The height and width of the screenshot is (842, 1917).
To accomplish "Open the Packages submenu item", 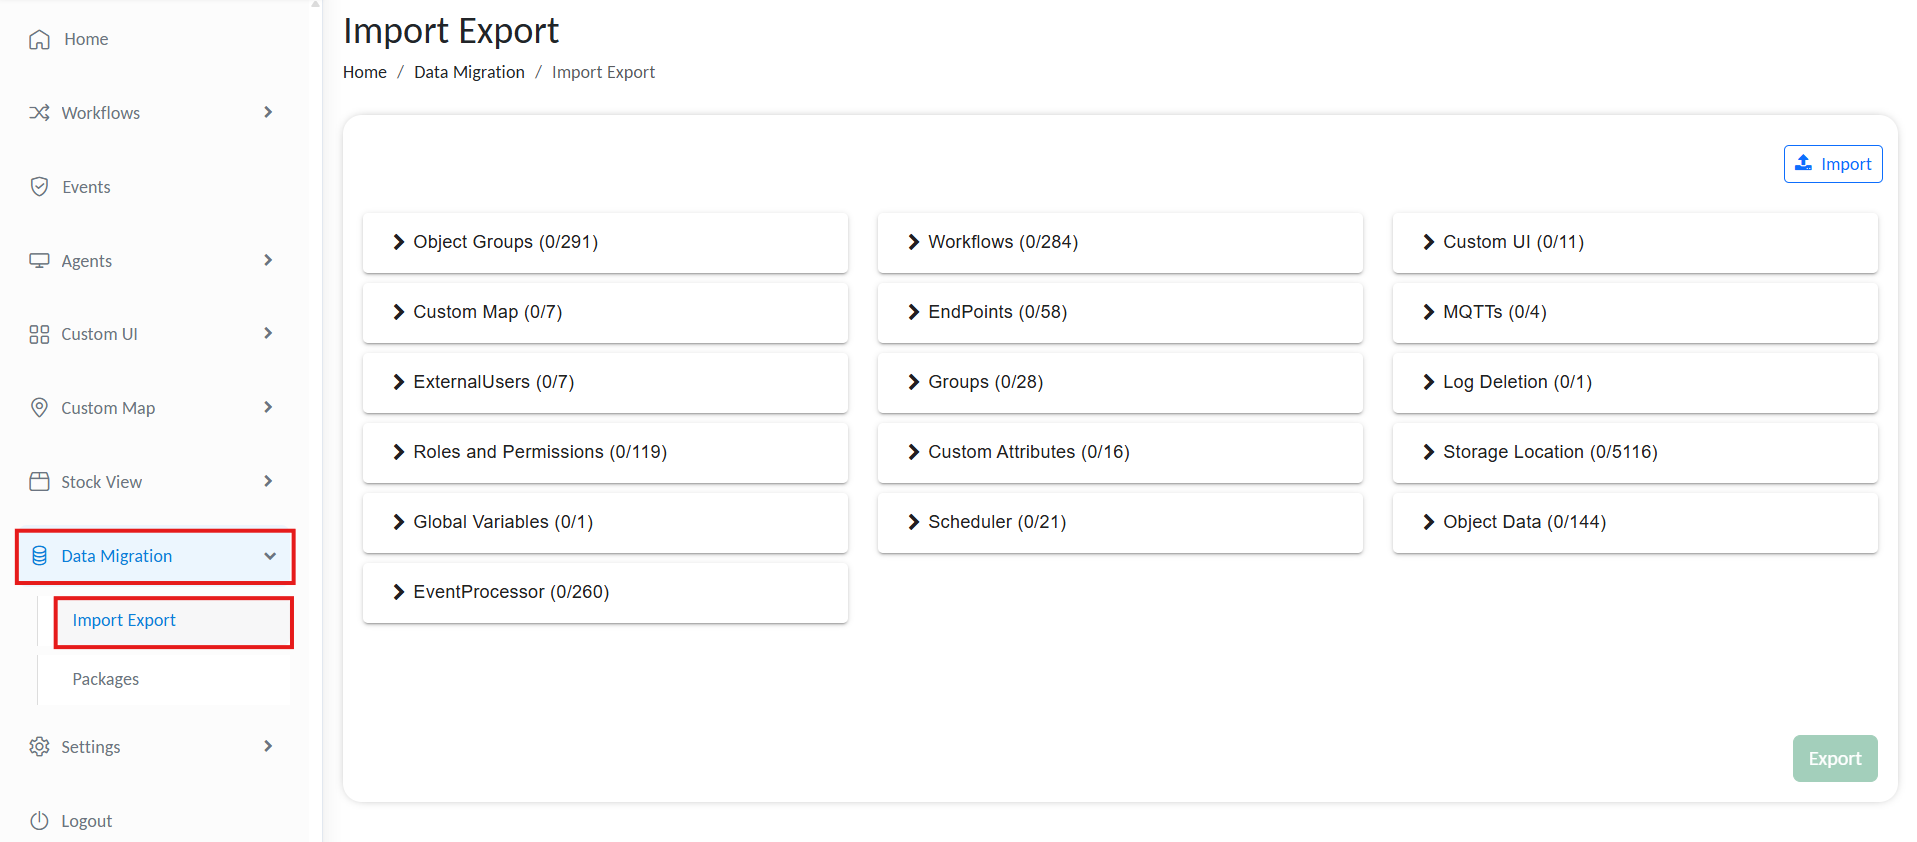I will [106, 679].
